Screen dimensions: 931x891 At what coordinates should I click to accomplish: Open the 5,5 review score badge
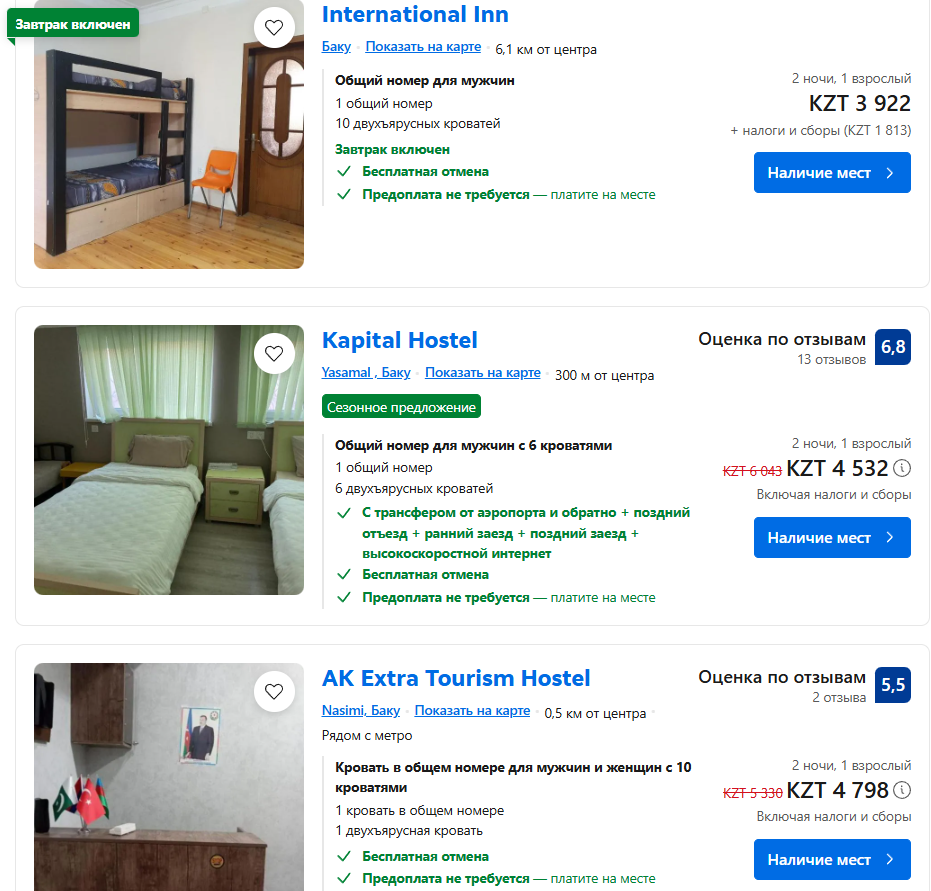(x=892, y=684)
